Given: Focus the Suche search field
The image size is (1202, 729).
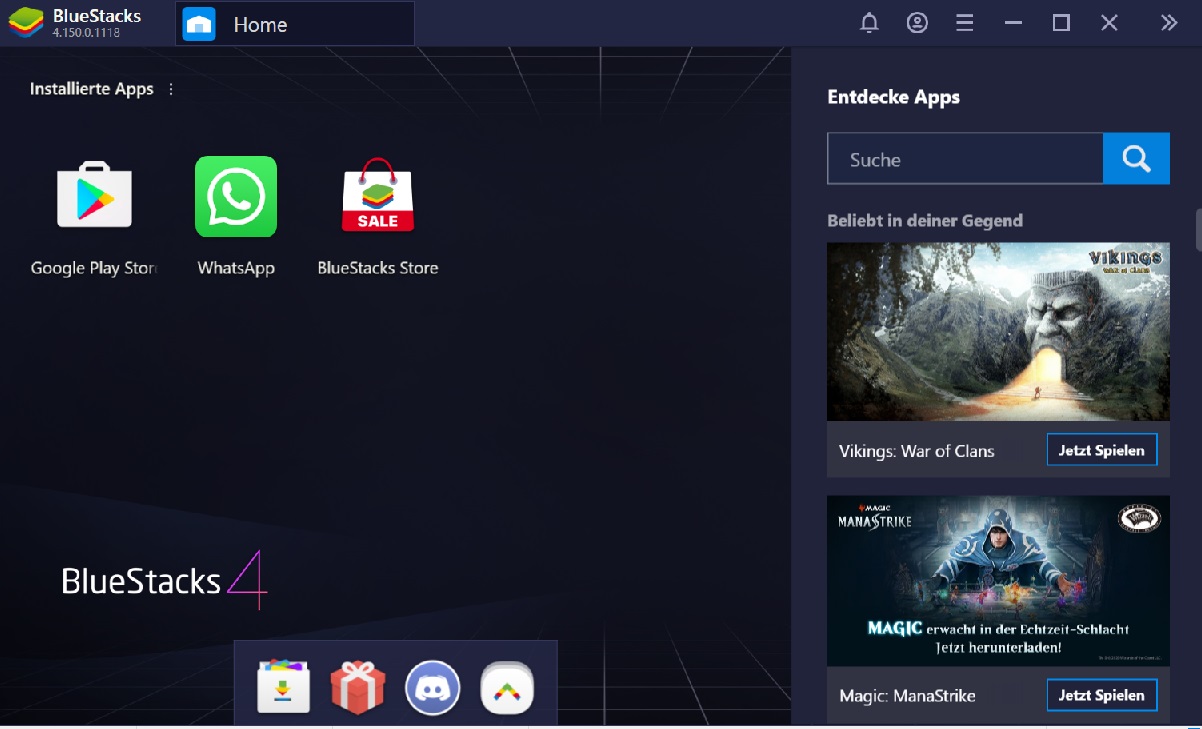Looking at the screenshot, I should point(965,158).
